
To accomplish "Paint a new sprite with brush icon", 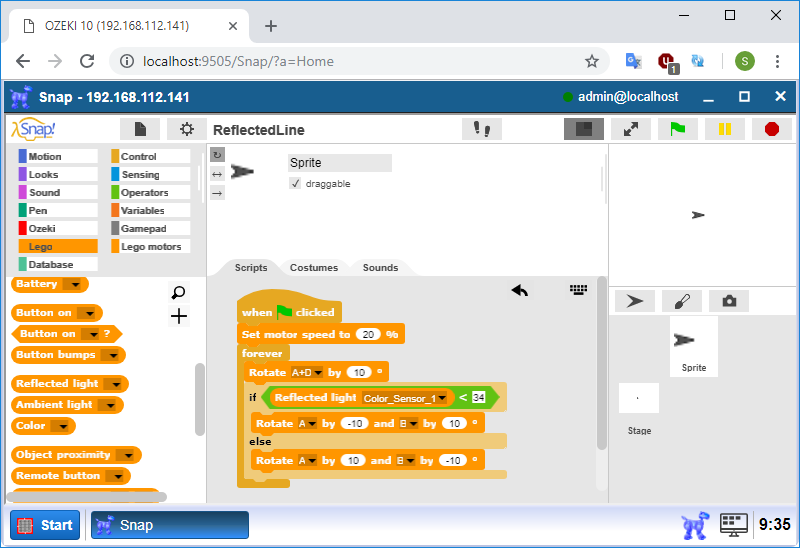I will click(681, 301).
